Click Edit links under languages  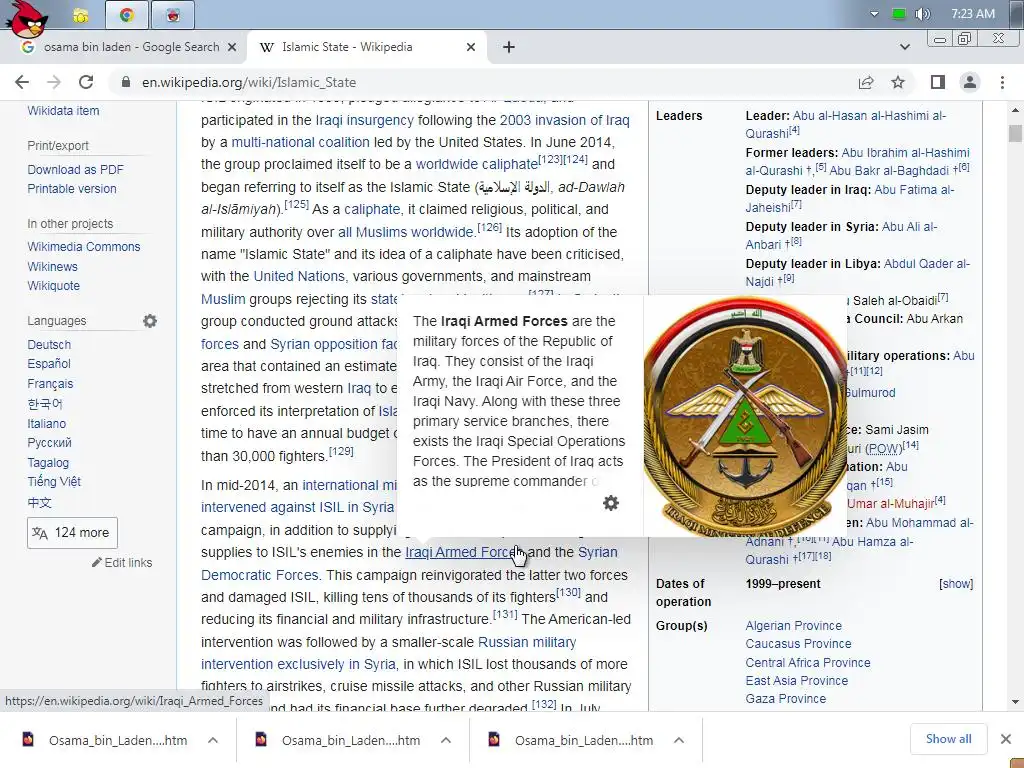pos(122,562)
